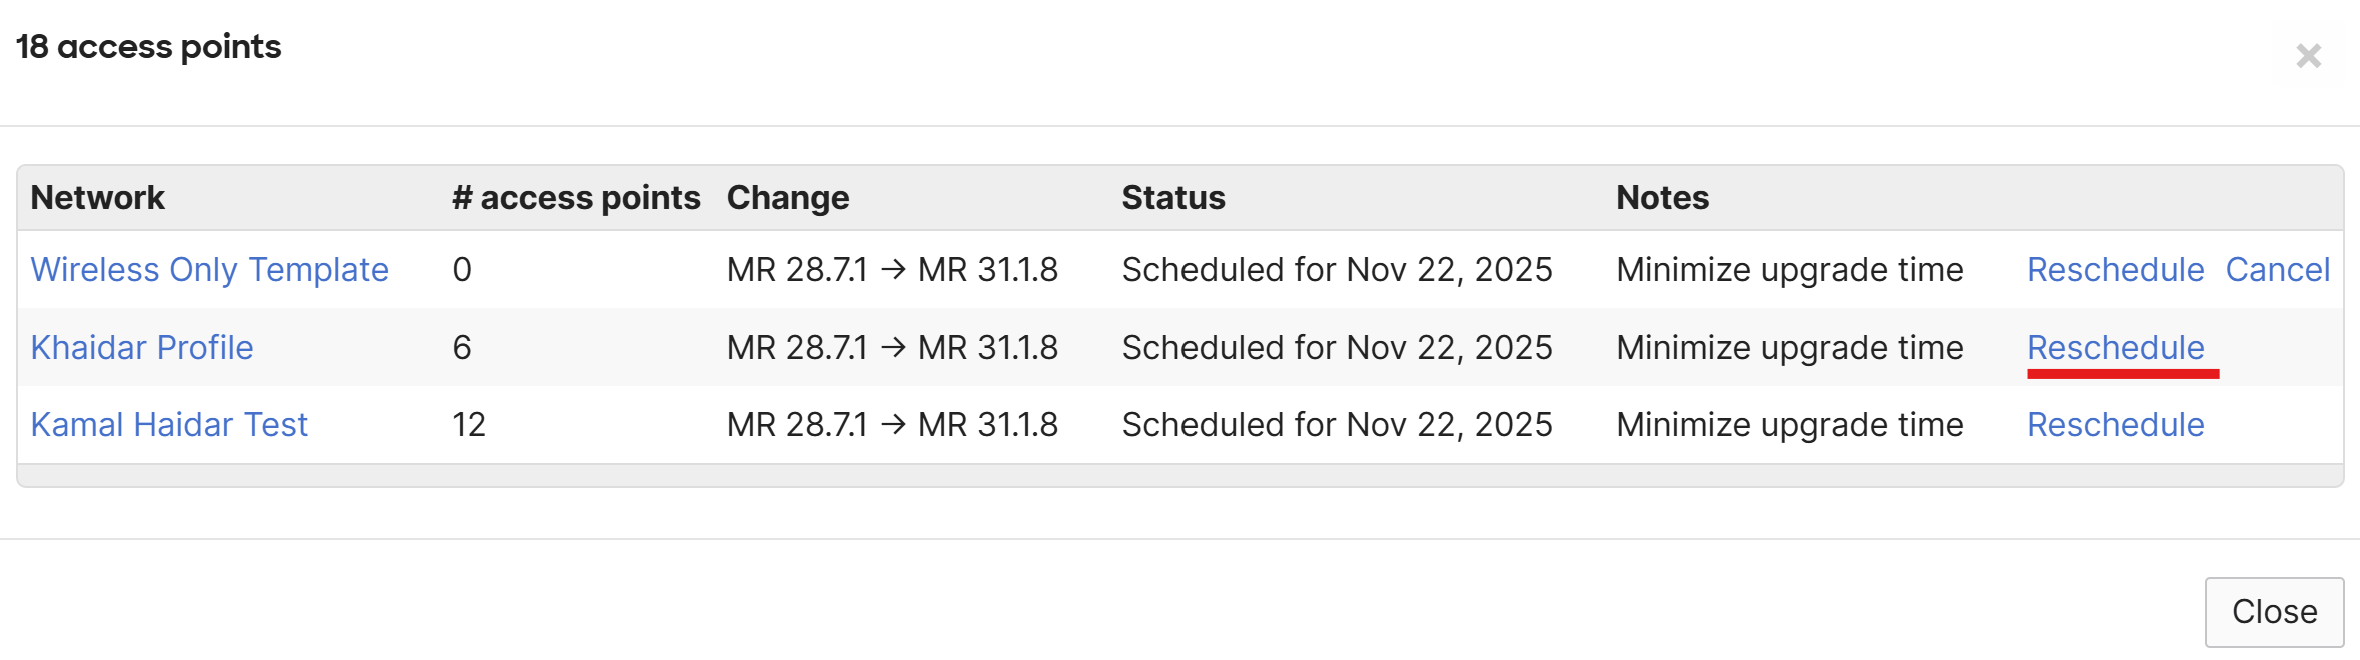
Task: Click the Change column header
Action: 789,197
